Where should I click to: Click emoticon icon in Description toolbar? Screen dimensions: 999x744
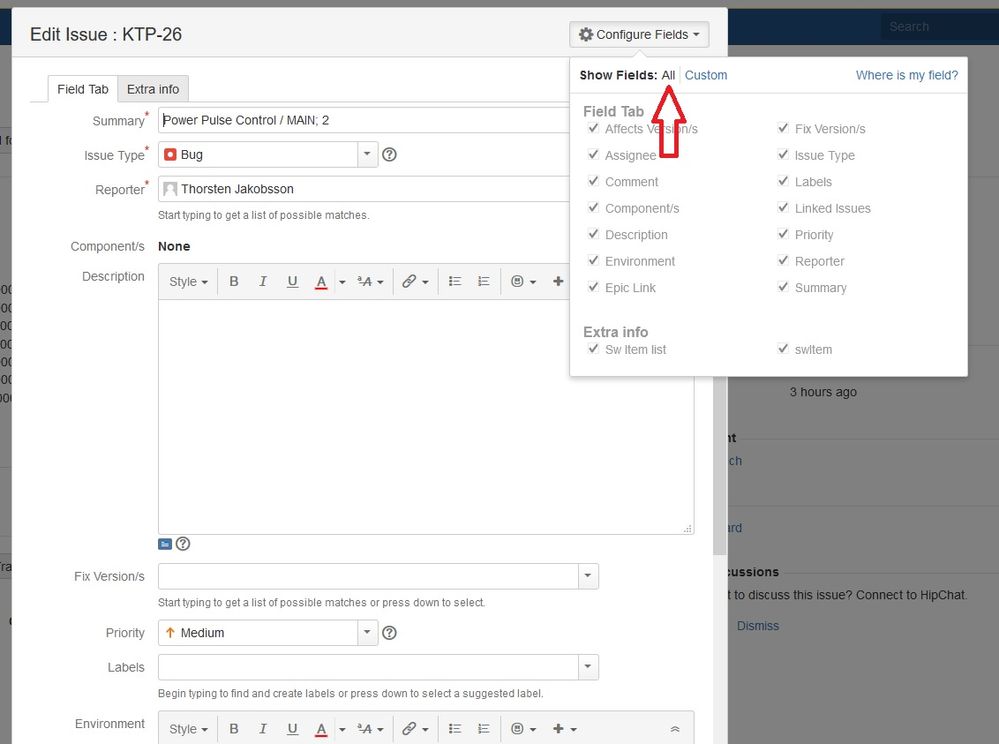tap(517, 281)
